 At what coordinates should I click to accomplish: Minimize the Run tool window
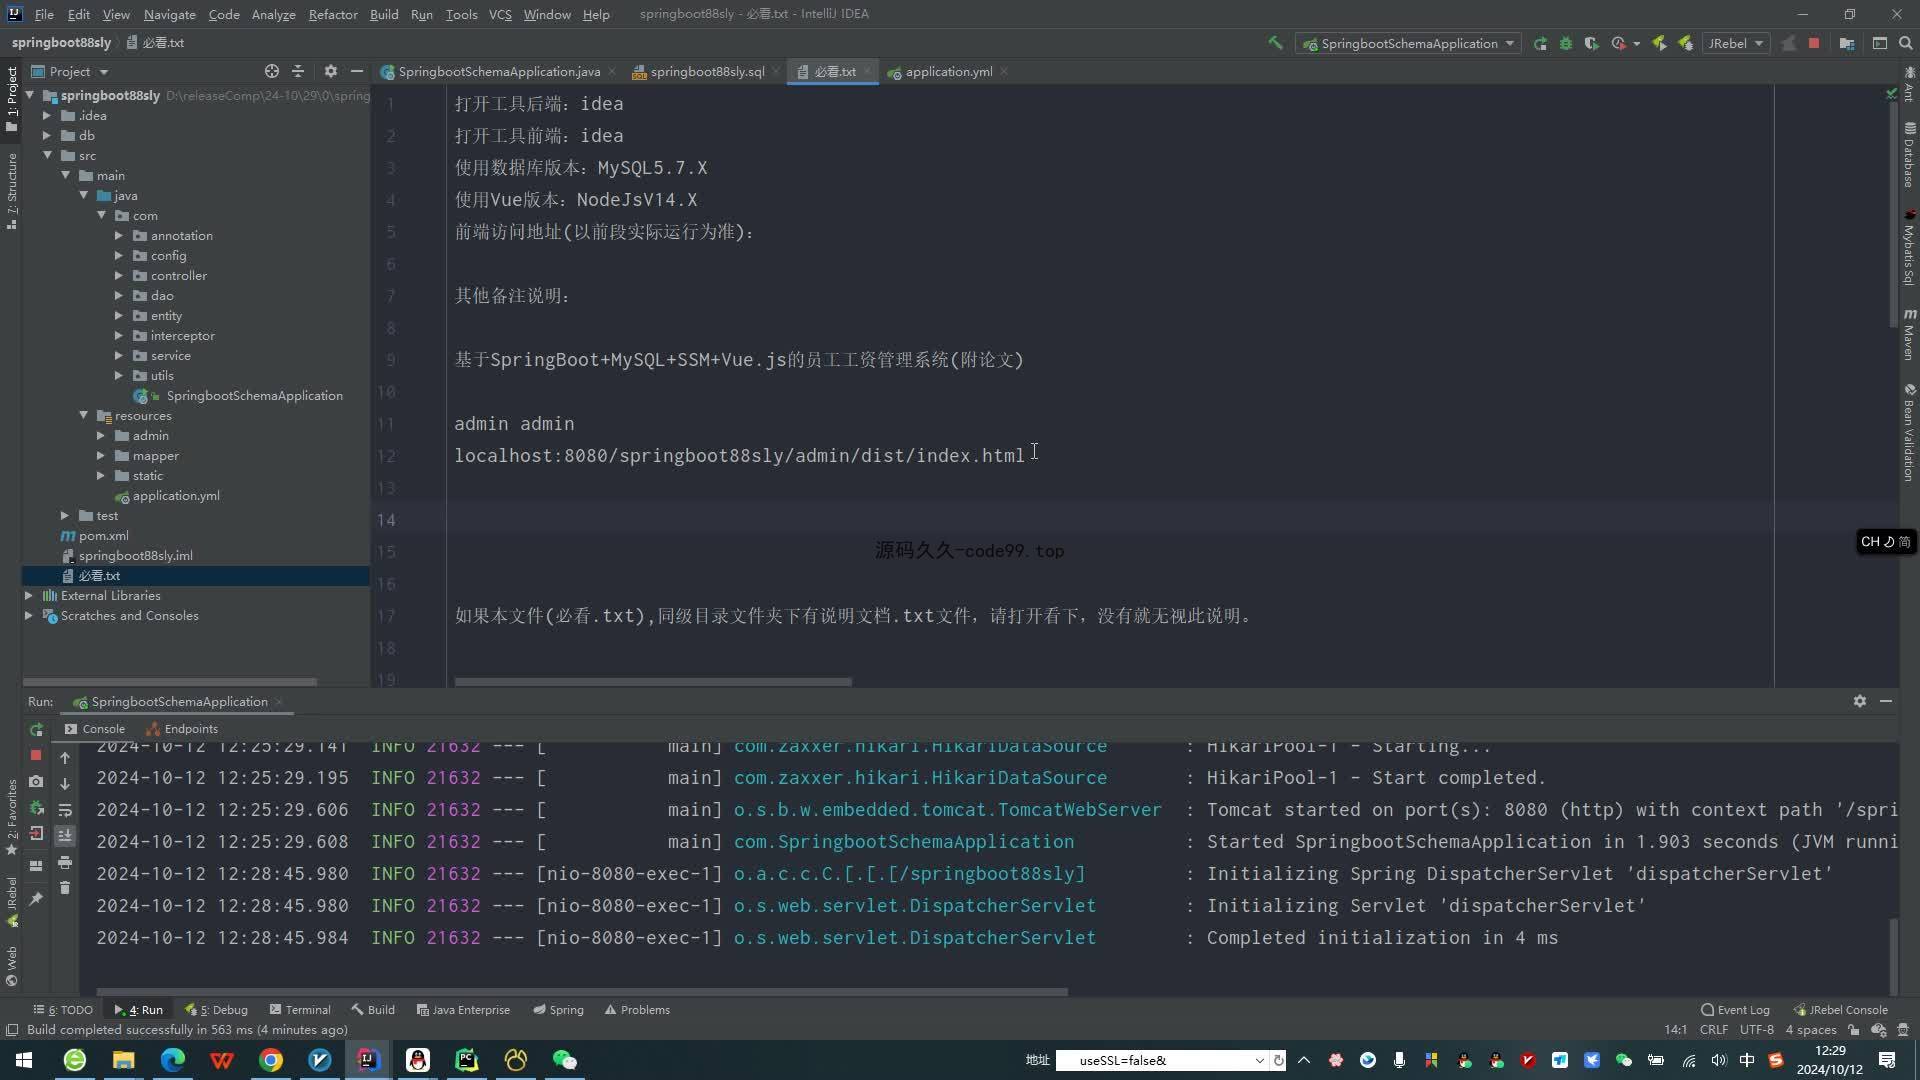pos(1886,701)
